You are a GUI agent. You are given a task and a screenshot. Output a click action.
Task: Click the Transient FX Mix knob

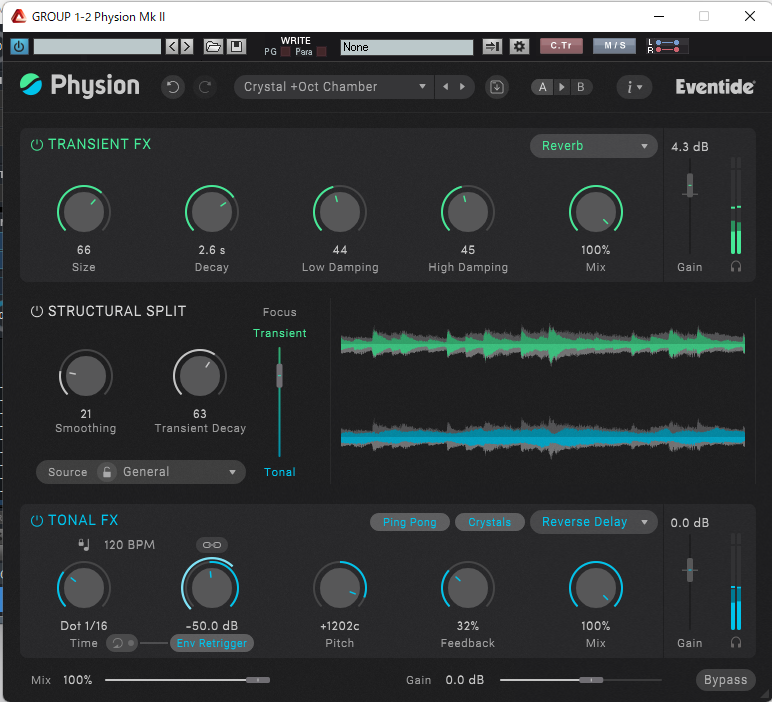(x=596, y=211)
